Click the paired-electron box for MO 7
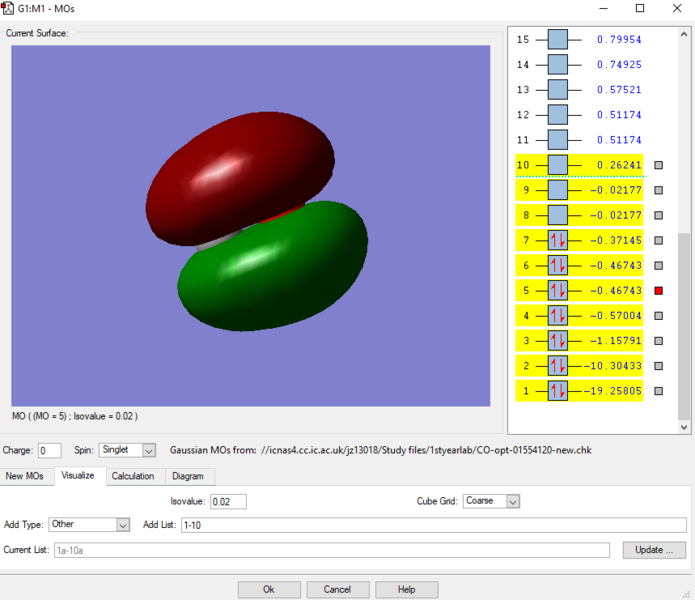Image resolution: width=695 pixels, height=600 pixels. 558,240
